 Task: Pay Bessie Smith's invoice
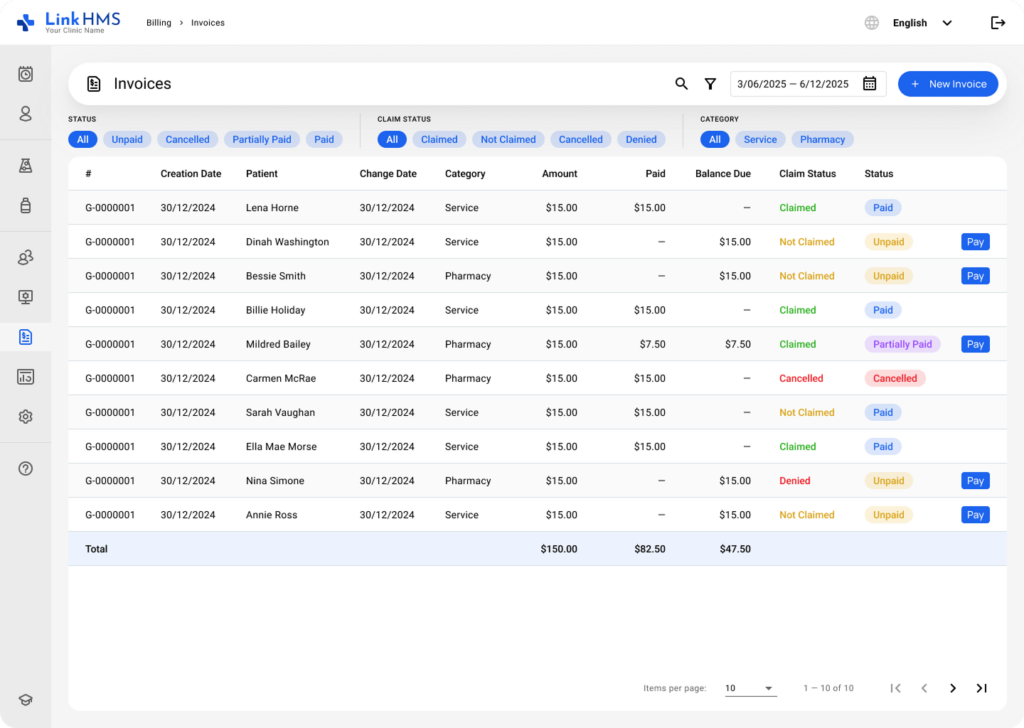click(x=975, y=276)
